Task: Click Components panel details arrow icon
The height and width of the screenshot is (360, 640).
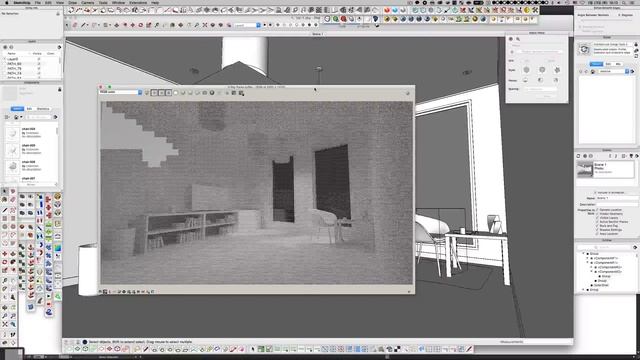Action: [x=56, y=117]
